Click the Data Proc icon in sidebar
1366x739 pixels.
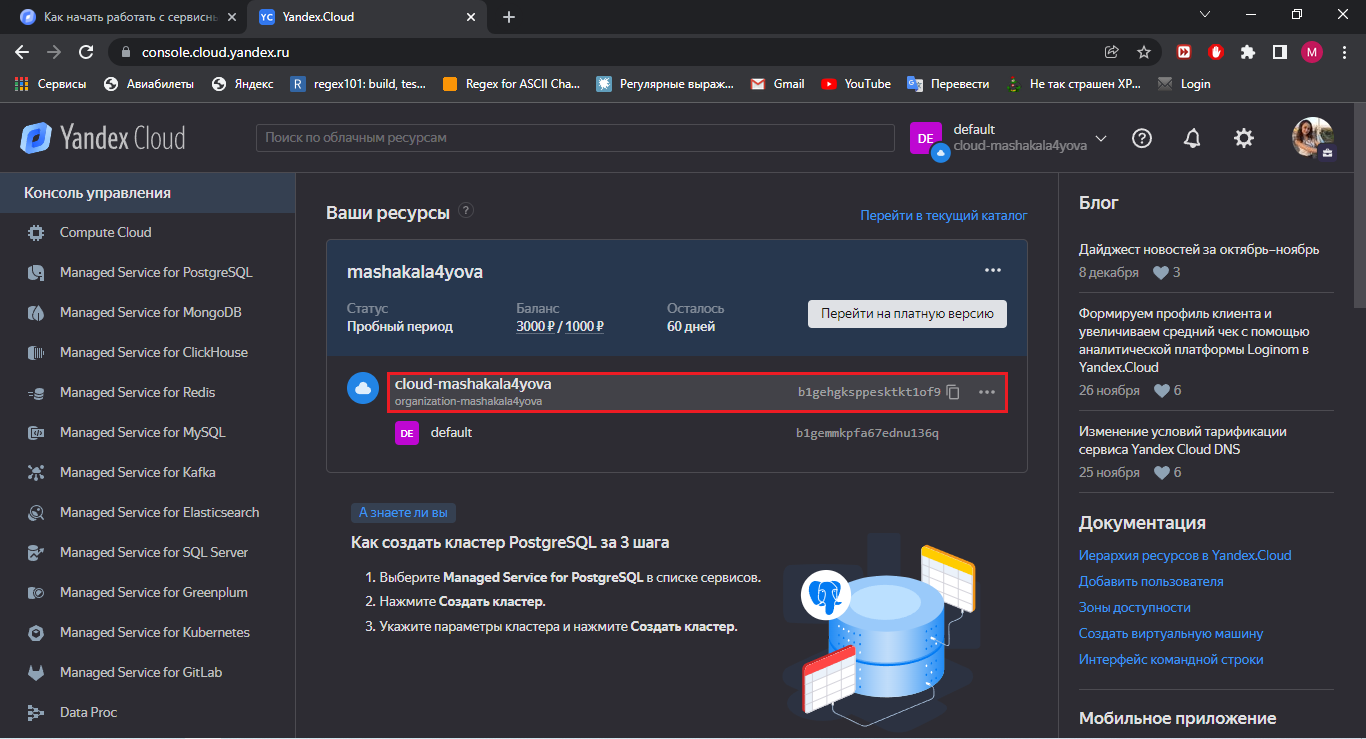pos(36,713)
